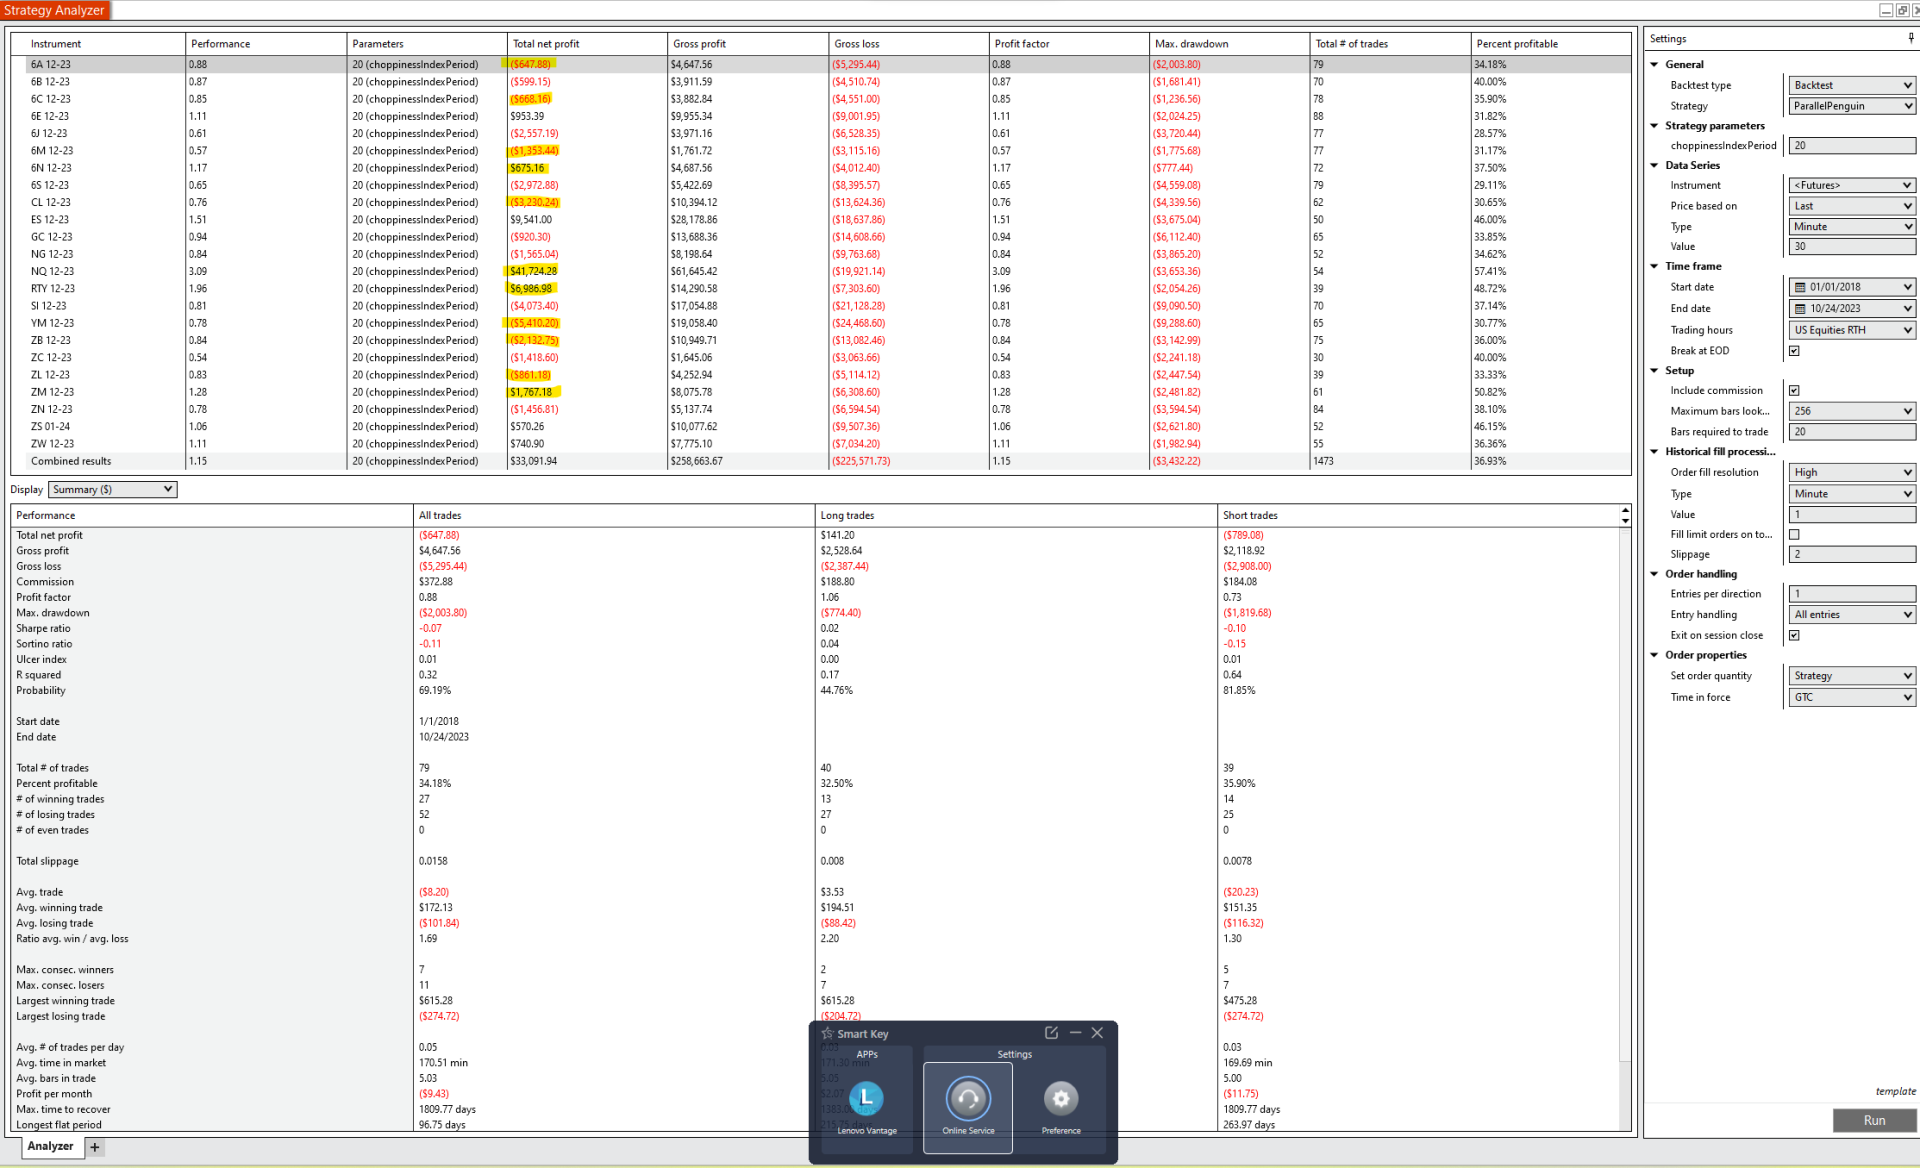Open Smart Key Preference gear icon
Image resolution: width=1920 pixels, height=1168 pixels.
[x=1060, y=1099]
